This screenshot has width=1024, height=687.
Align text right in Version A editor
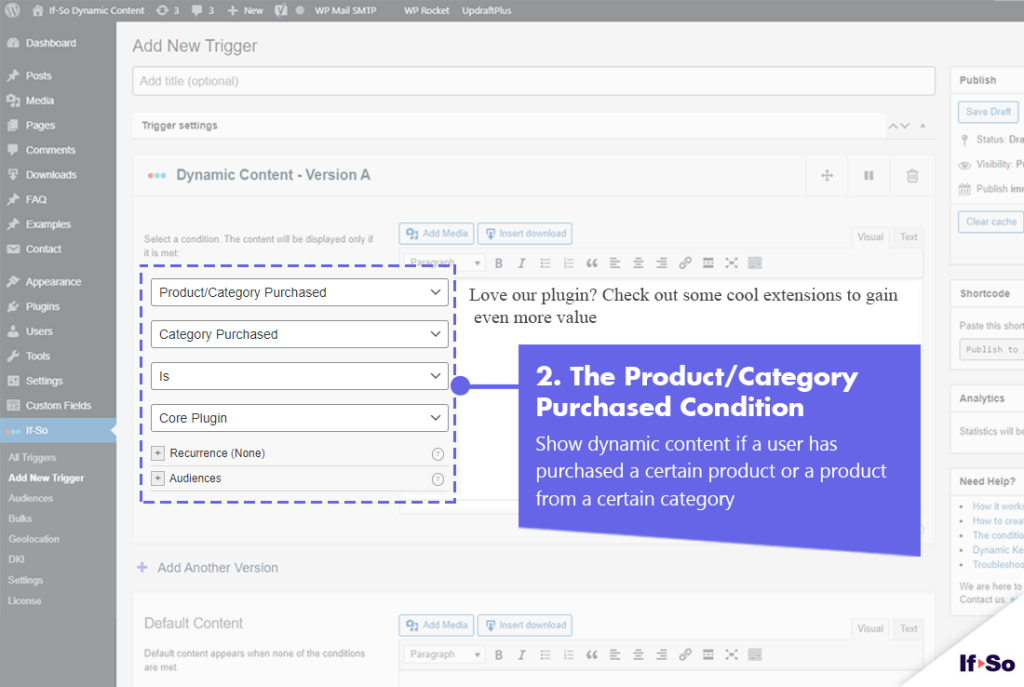(662, 263)
